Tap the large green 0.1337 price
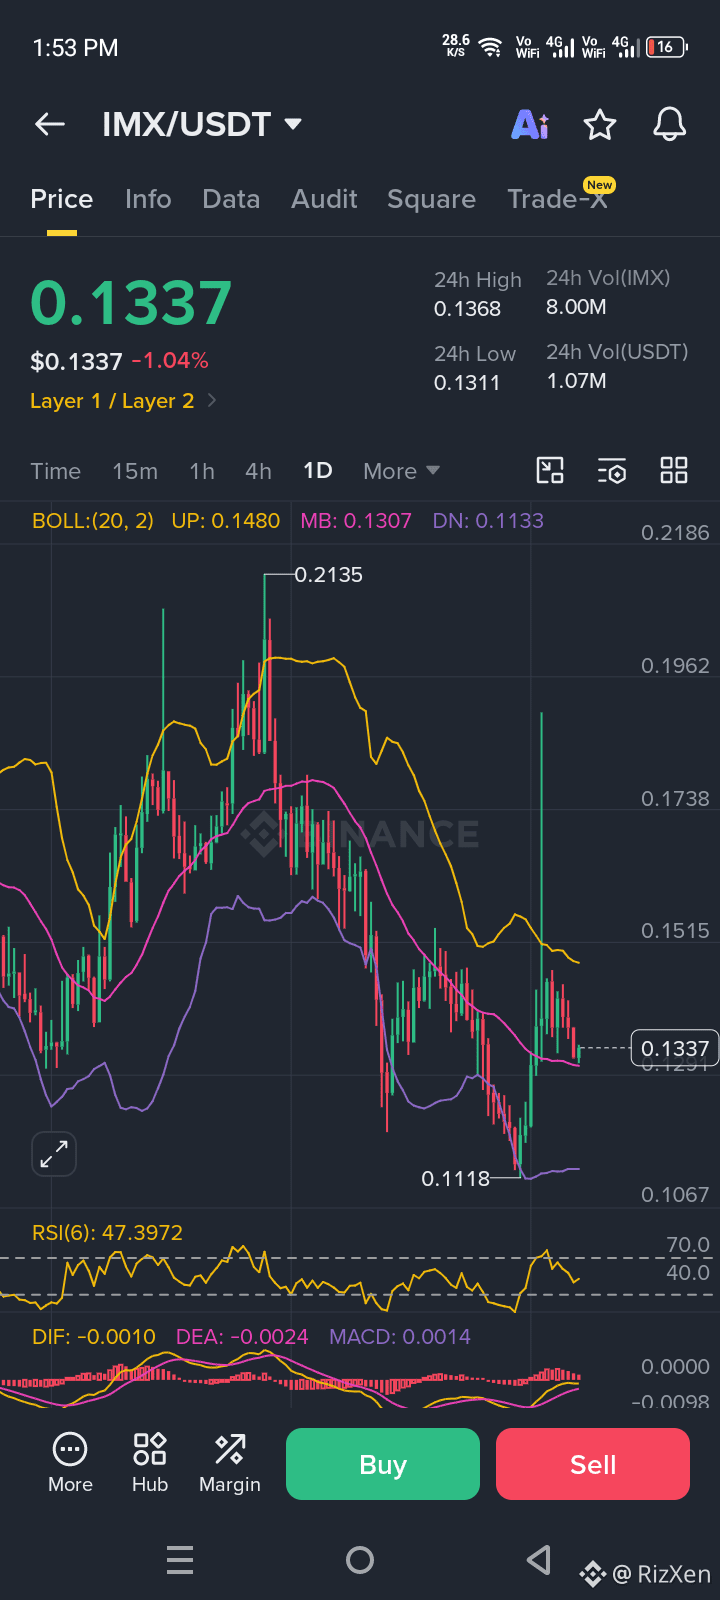 [x=131, y=303]
